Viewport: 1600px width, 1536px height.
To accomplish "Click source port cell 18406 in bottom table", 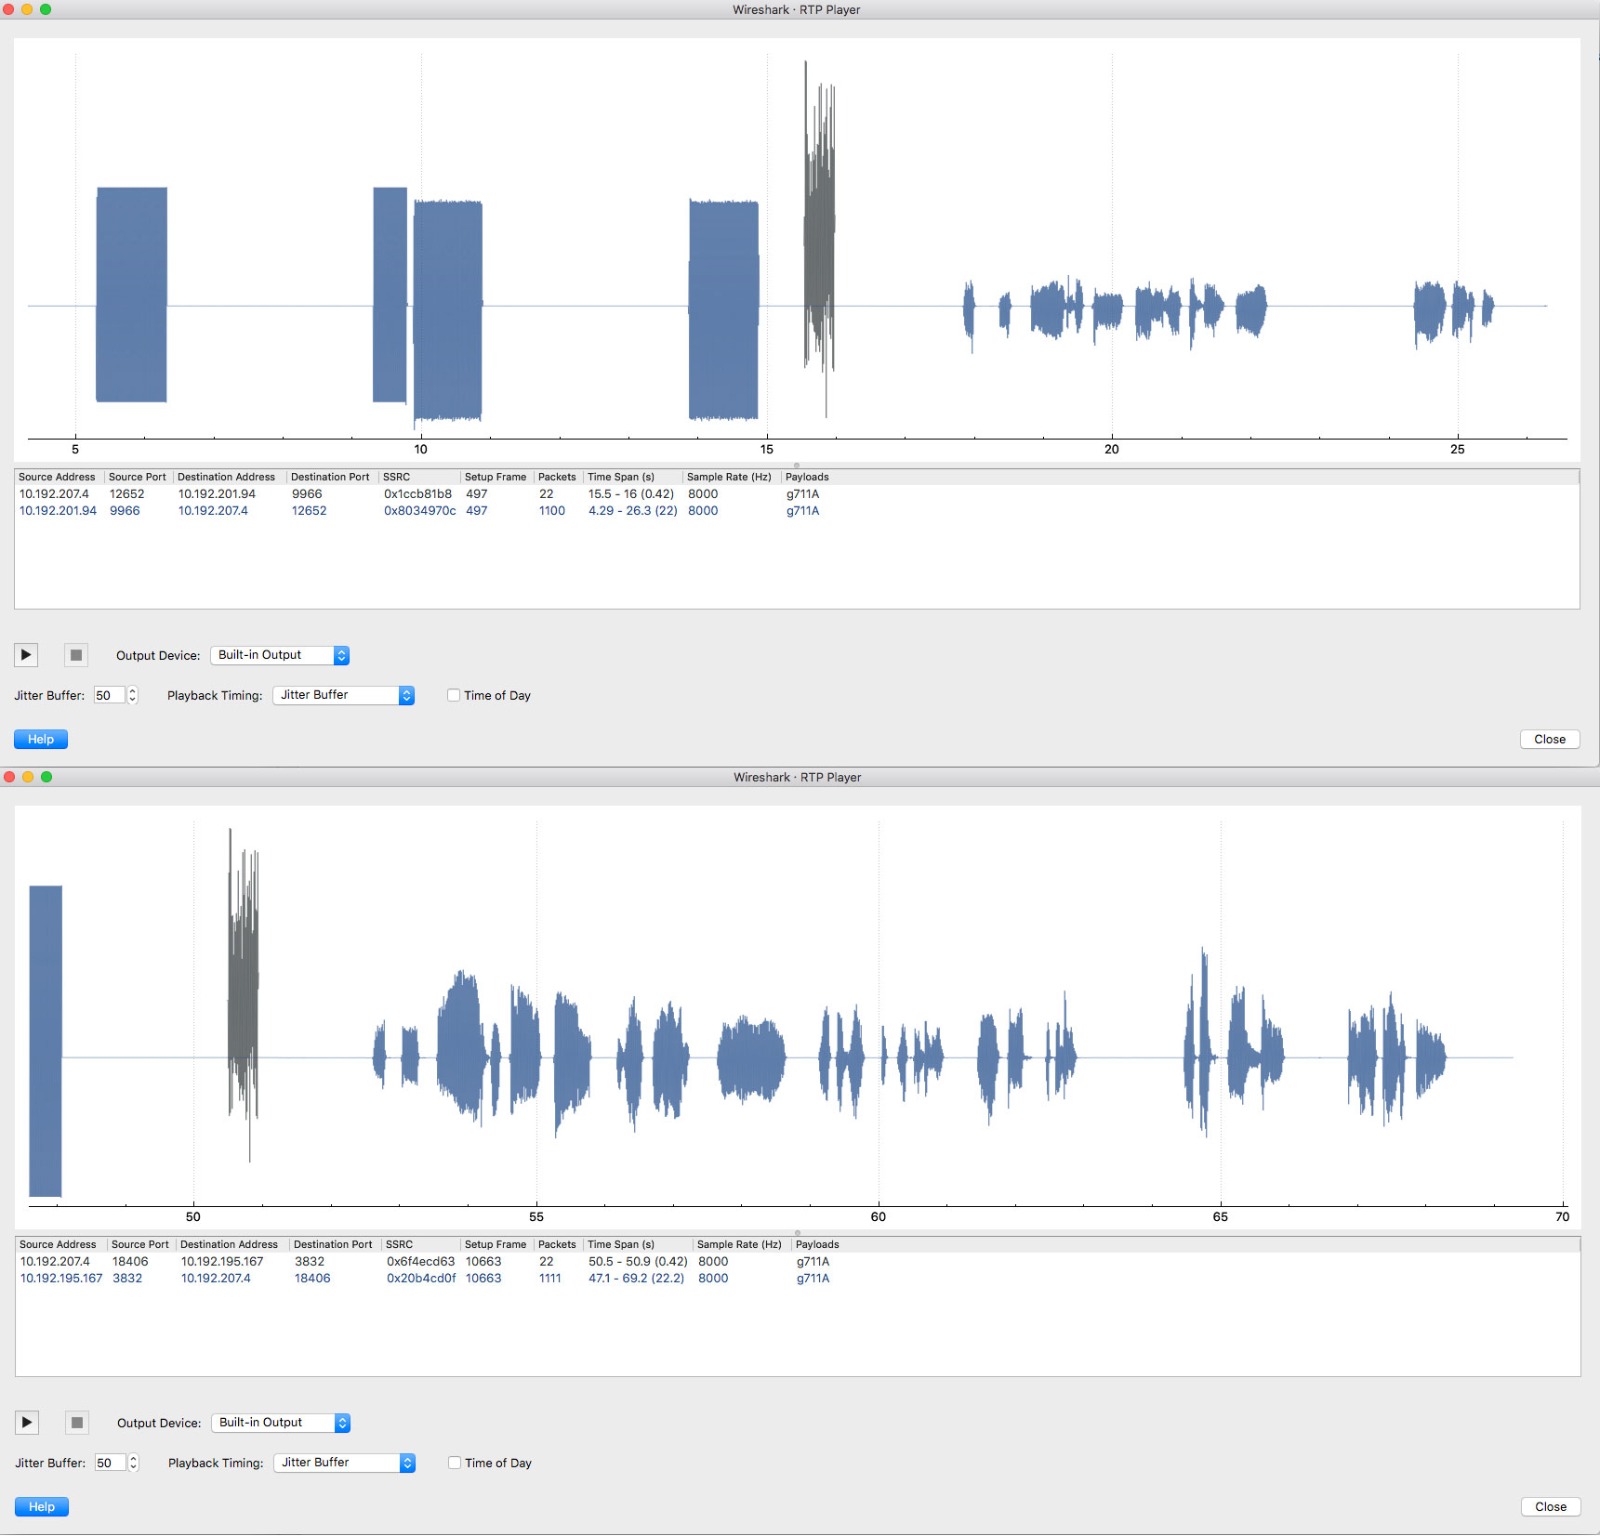I will pyautogui.click(x=130, y=1261).
